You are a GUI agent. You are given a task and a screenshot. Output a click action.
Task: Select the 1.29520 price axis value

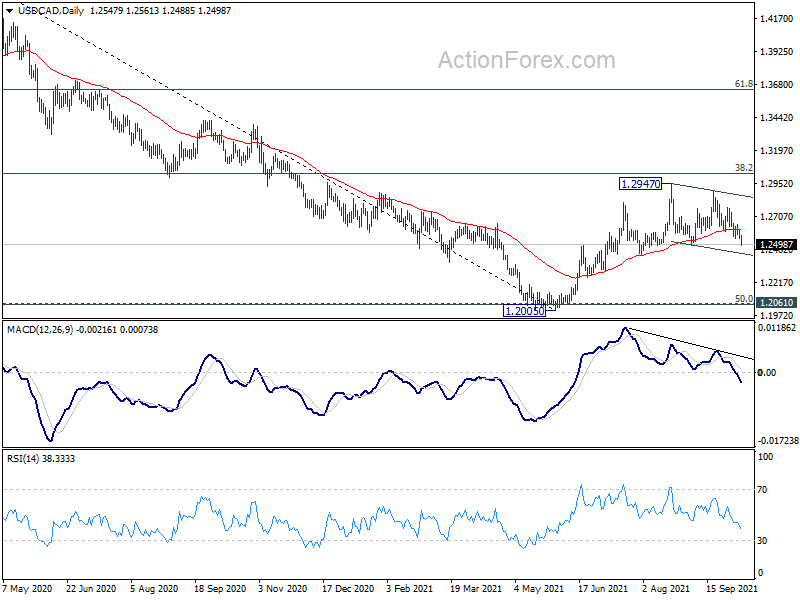click(777, 184)
